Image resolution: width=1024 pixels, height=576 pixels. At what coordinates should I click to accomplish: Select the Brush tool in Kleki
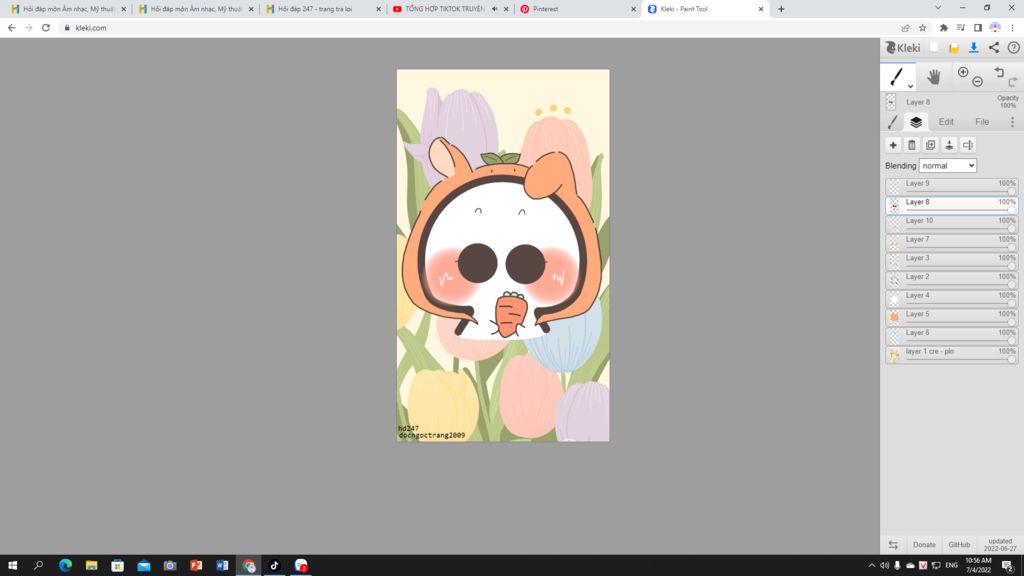[896, 76]
